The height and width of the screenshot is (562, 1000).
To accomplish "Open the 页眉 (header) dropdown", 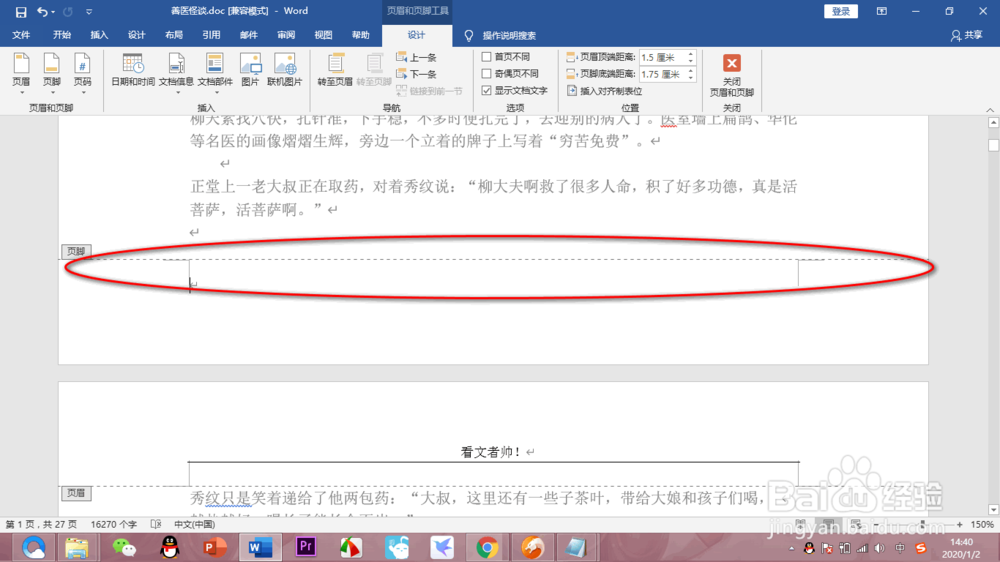I will point(21,74).
